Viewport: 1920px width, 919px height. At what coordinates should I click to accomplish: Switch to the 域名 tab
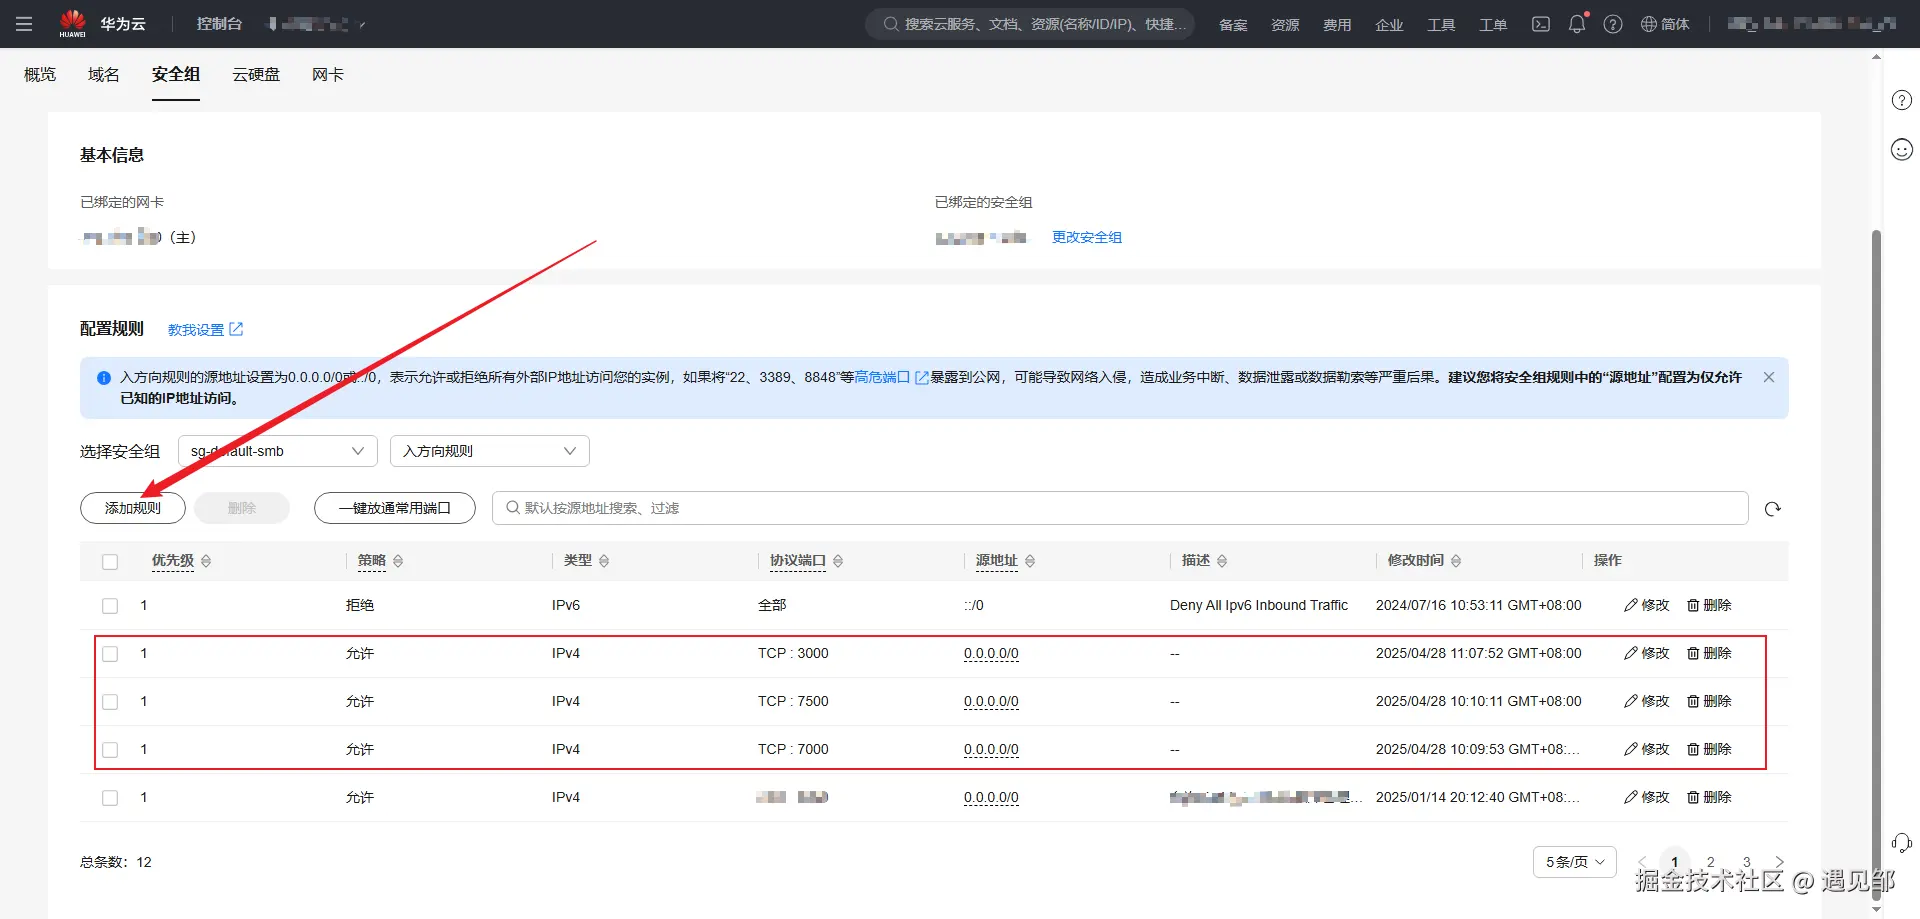(104, 75)
